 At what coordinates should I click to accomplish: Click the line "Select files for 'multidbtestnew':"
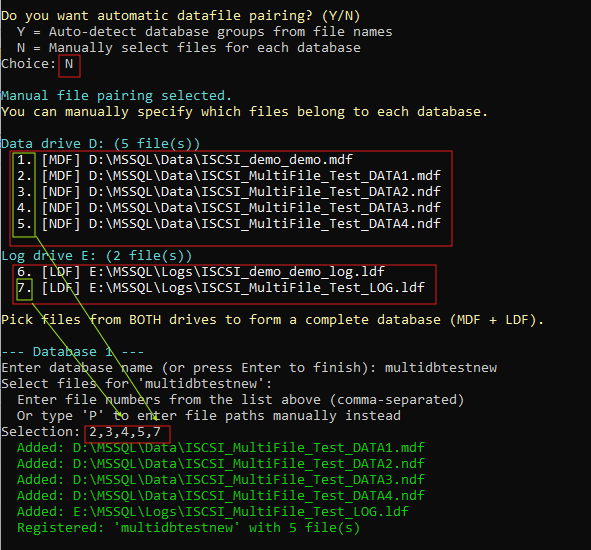point(136,384)
